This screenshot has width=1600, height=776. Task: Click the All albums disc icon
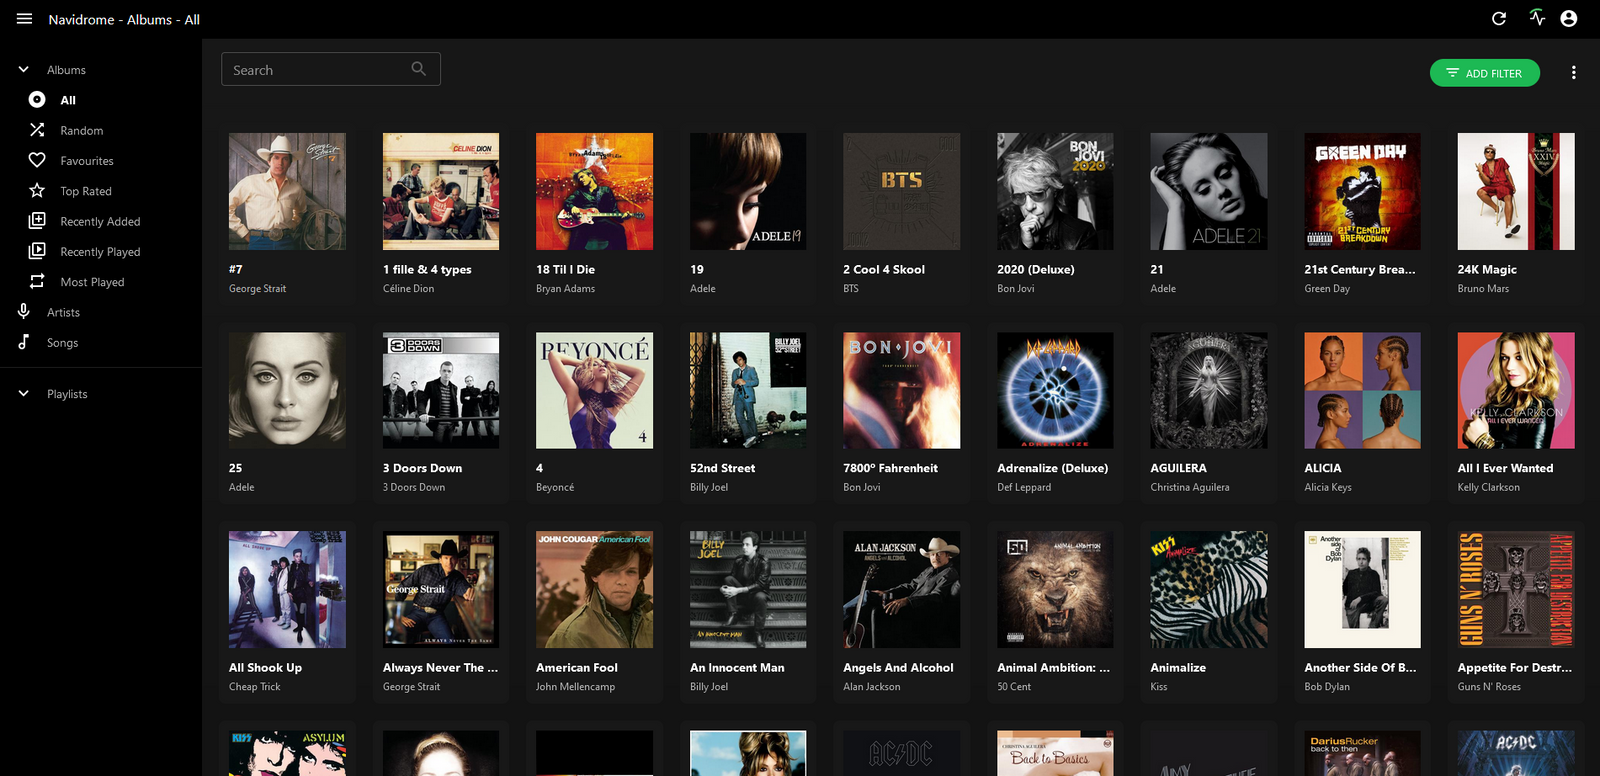[37, 100]
